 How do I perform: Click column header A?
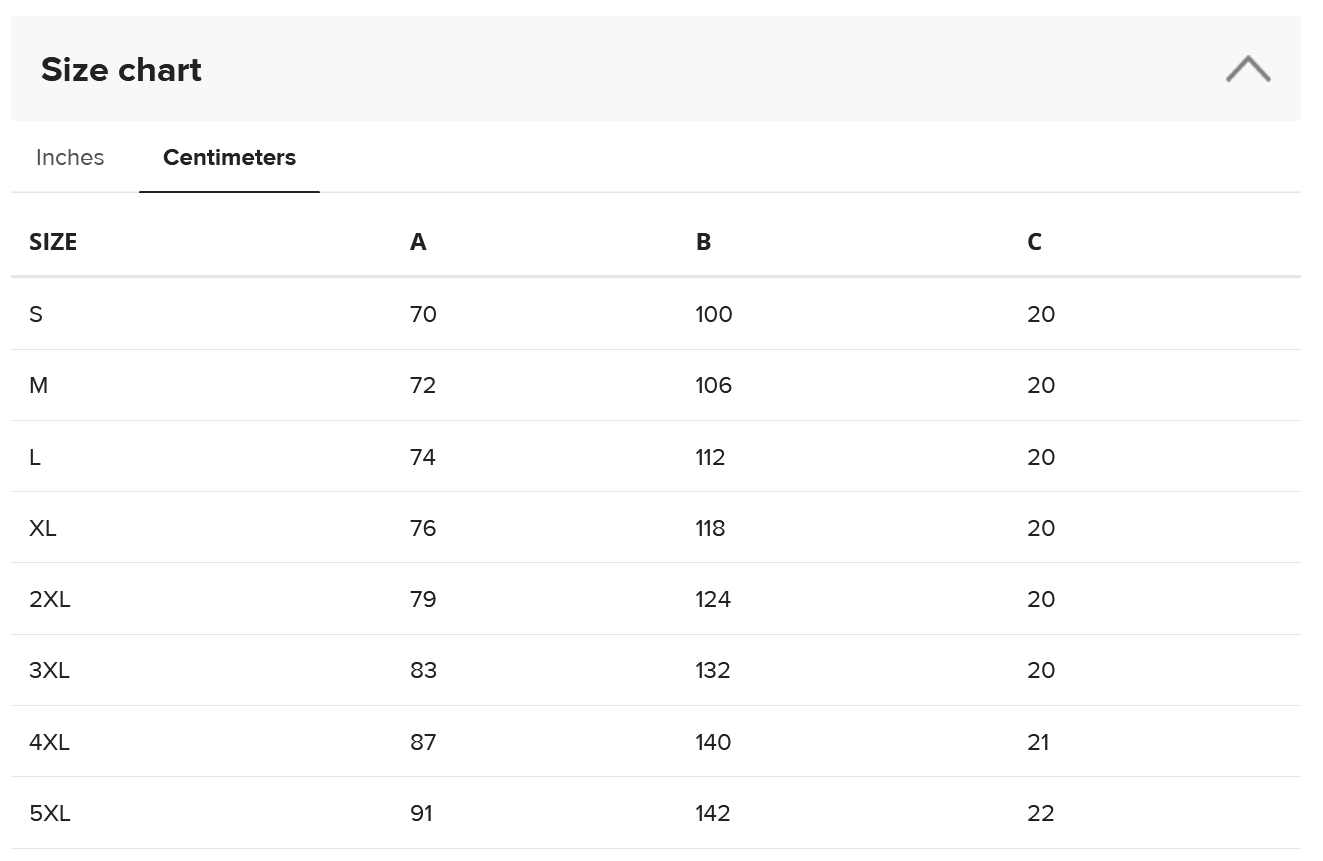[x=418, y=242]
